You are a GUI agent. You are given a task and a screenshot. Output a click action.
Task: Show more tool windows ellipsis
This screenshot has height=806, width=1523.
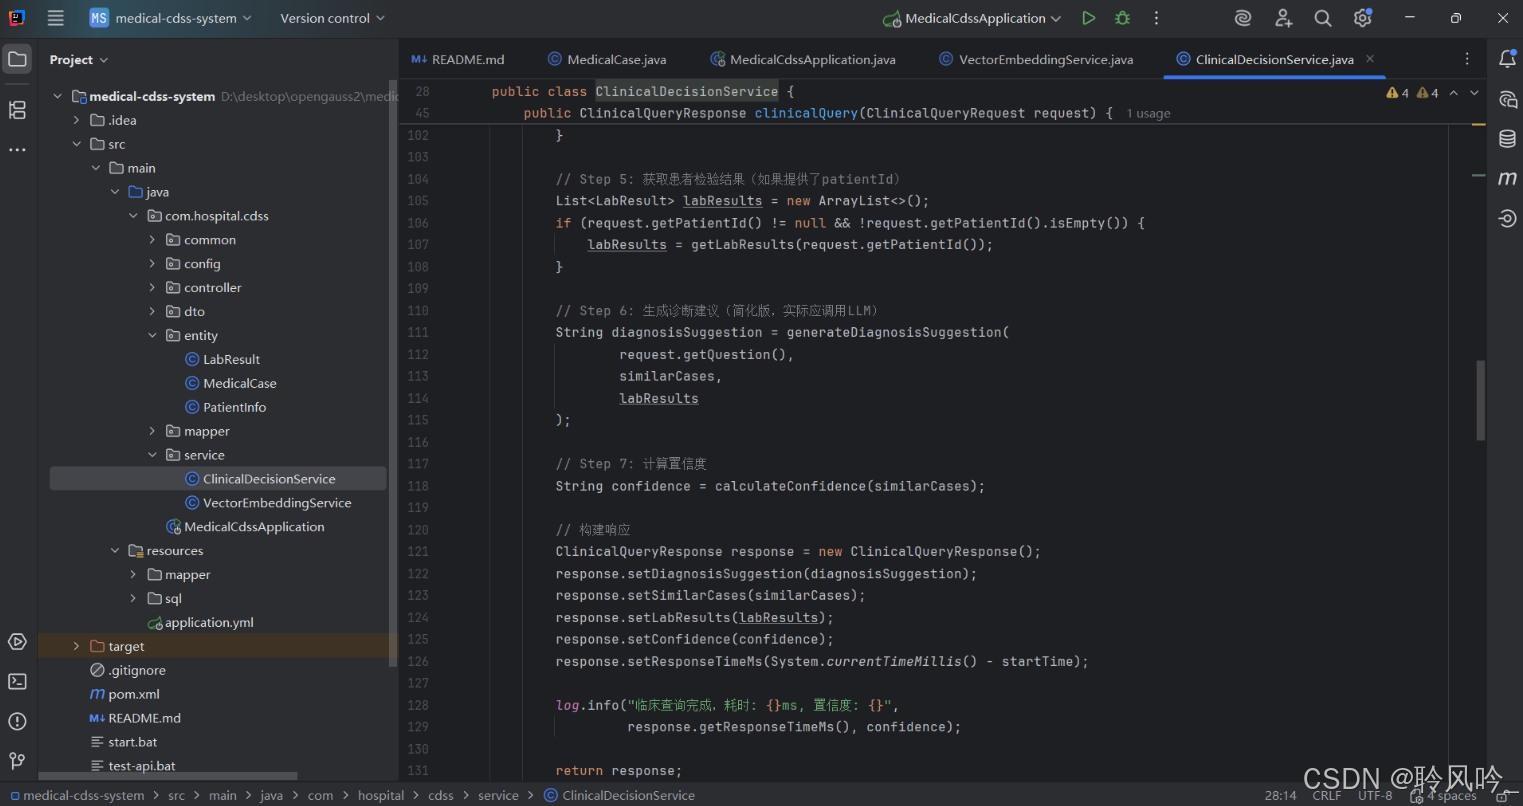(x=17, y=150)
